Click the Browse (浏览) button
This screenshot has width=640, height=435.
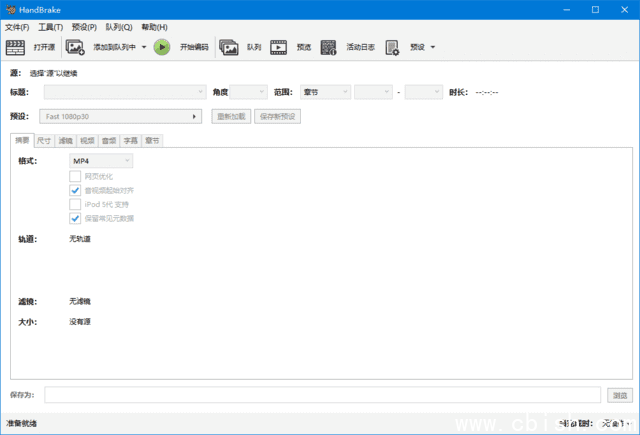[618, 395]
